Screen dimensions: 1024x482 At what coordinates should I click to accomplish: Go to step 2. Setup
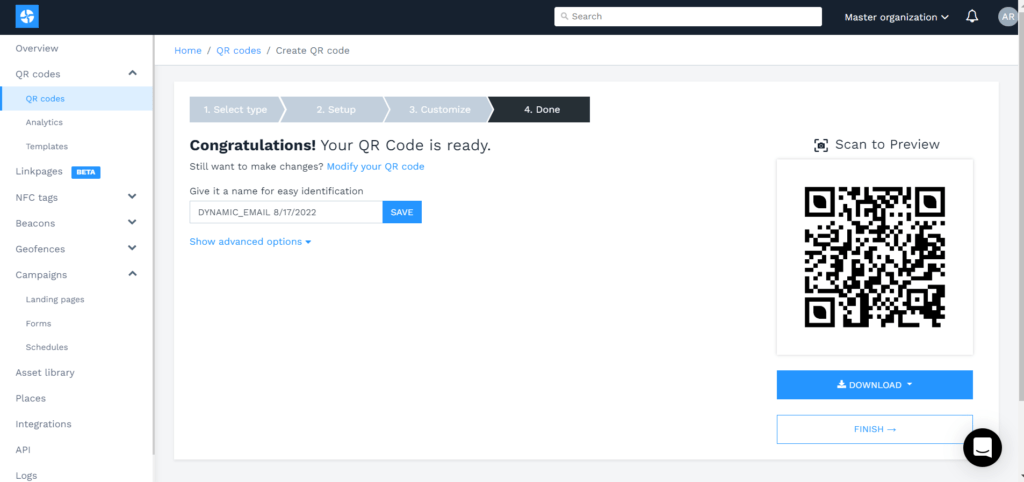(x=336, y=110)
